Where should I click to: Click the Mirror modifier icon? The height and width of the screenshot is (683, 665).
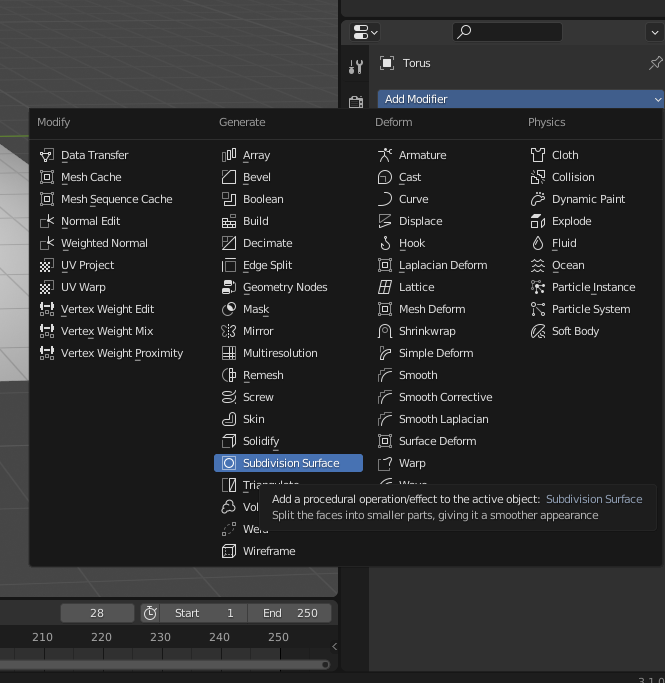[x=229, y=331]
